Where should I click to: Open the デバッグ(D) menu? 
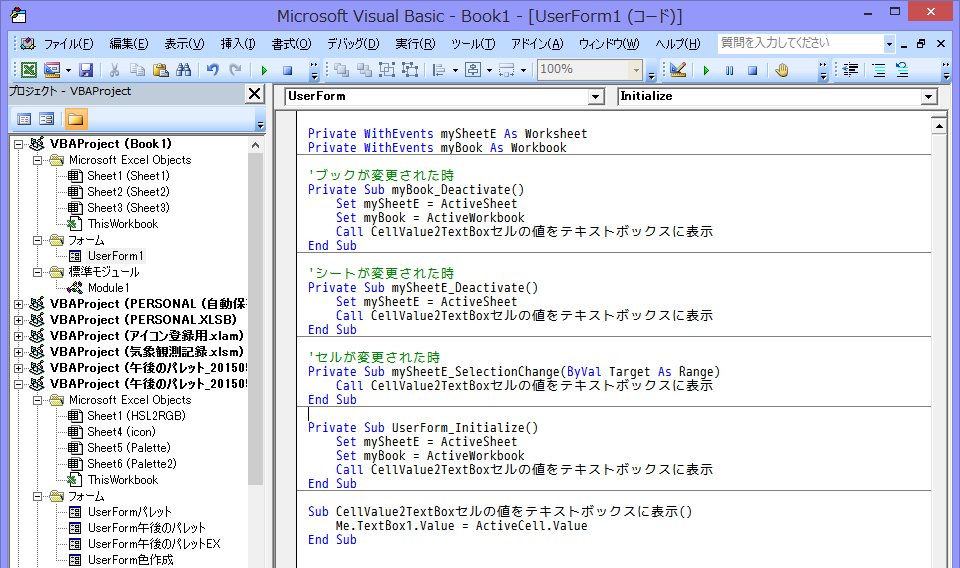click(353, 43)
